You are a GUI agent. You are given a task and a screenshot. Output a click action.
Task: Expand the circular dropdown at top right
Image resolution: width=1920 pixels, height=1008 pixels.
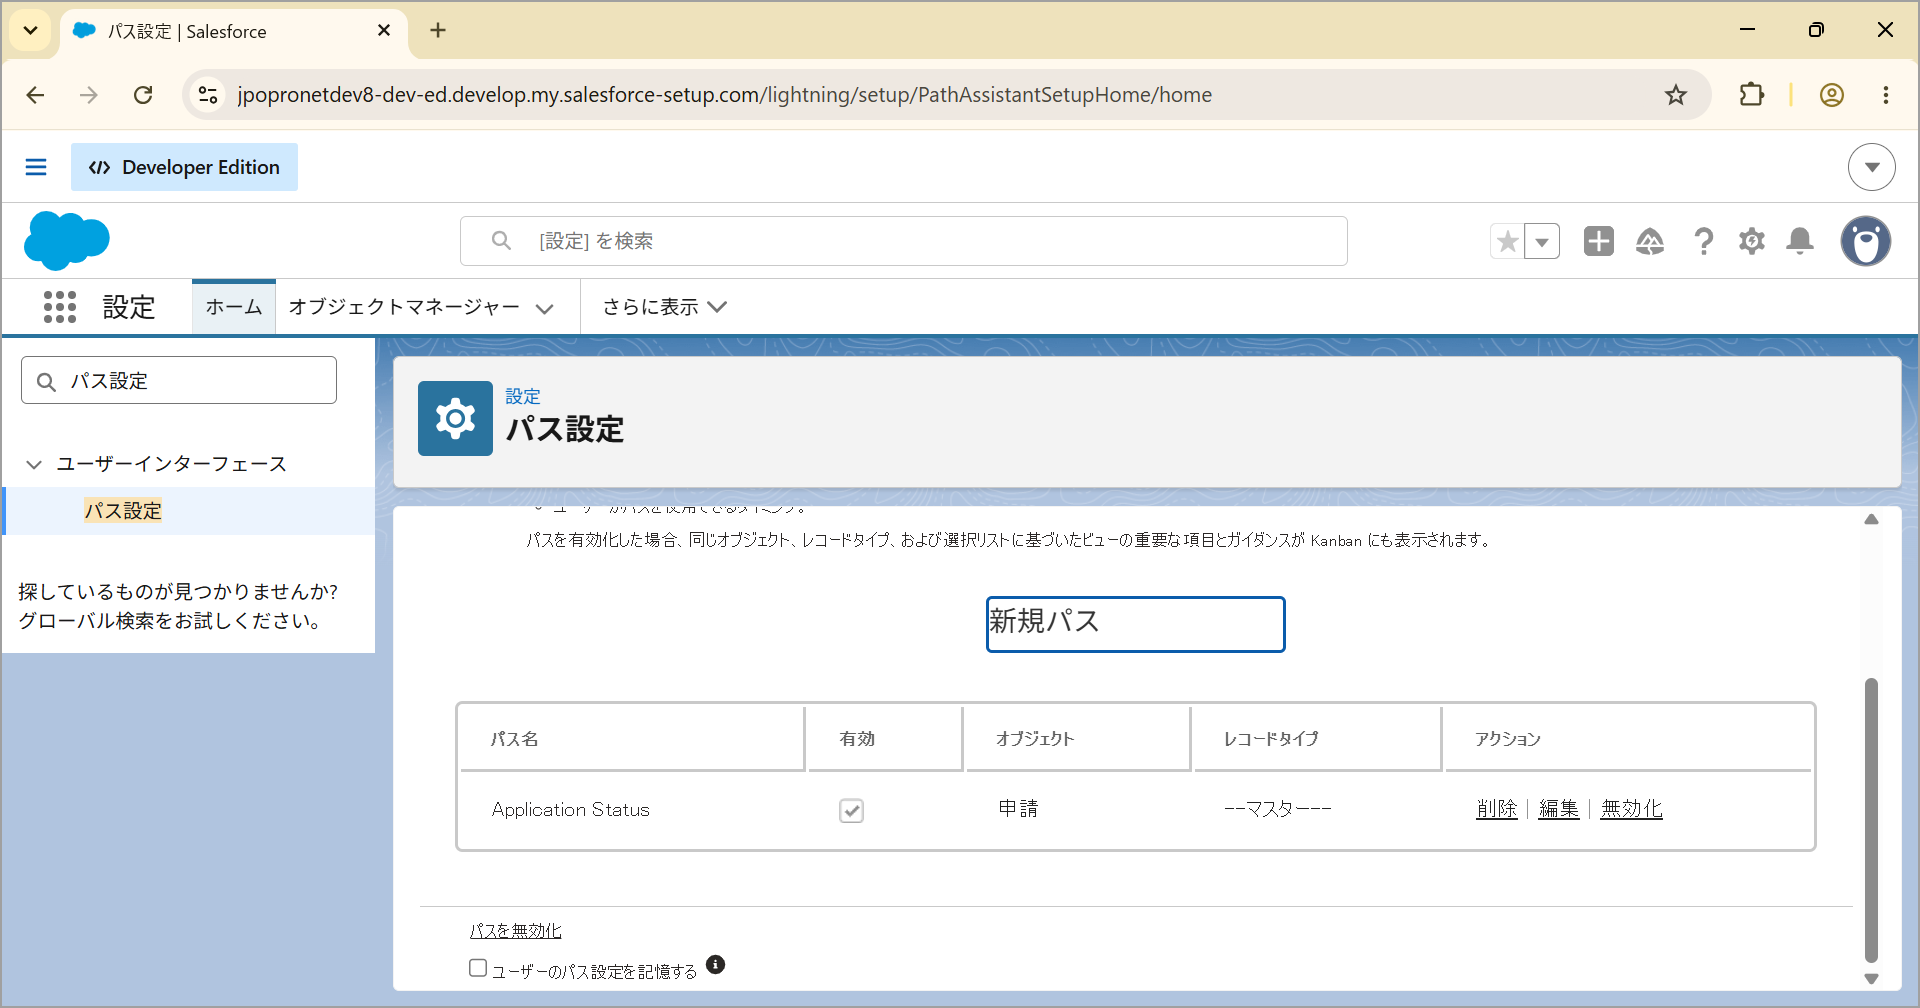click(x=1872, y=167)
